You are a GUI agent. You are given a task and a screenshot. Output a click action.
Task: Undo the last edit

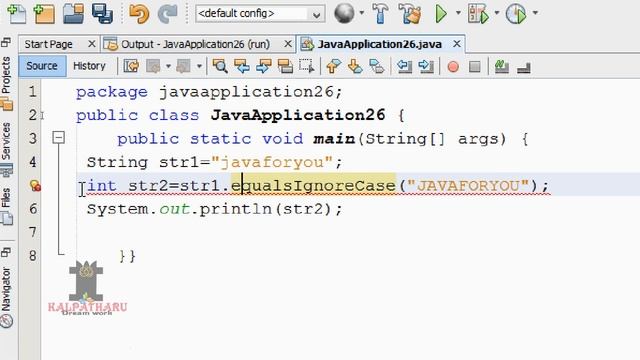tap(139, 13)
